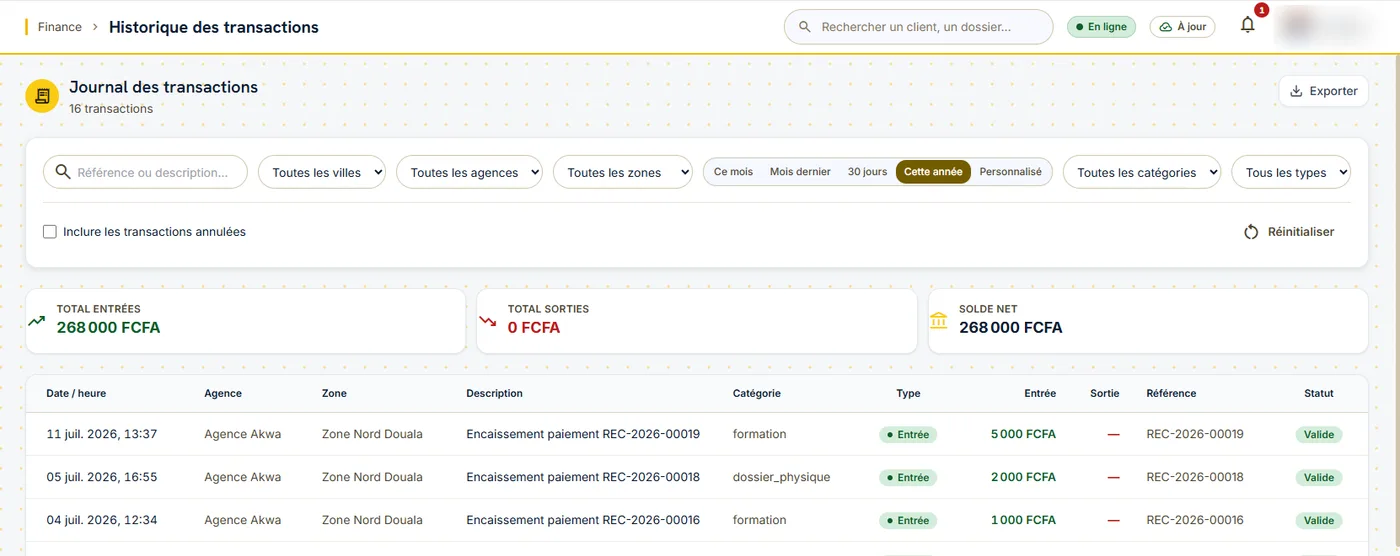The width and height of the screenshot is (1400, 556).
Task: Click the Zone column header
Action: [x=334, y=394]
